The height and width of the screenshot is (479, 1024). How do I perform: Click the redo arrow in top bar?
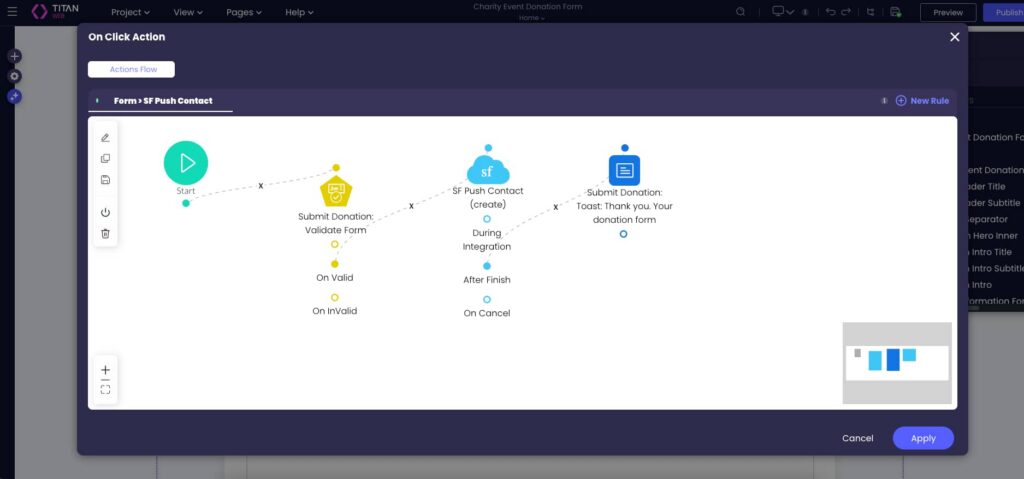tap(846, 12)
